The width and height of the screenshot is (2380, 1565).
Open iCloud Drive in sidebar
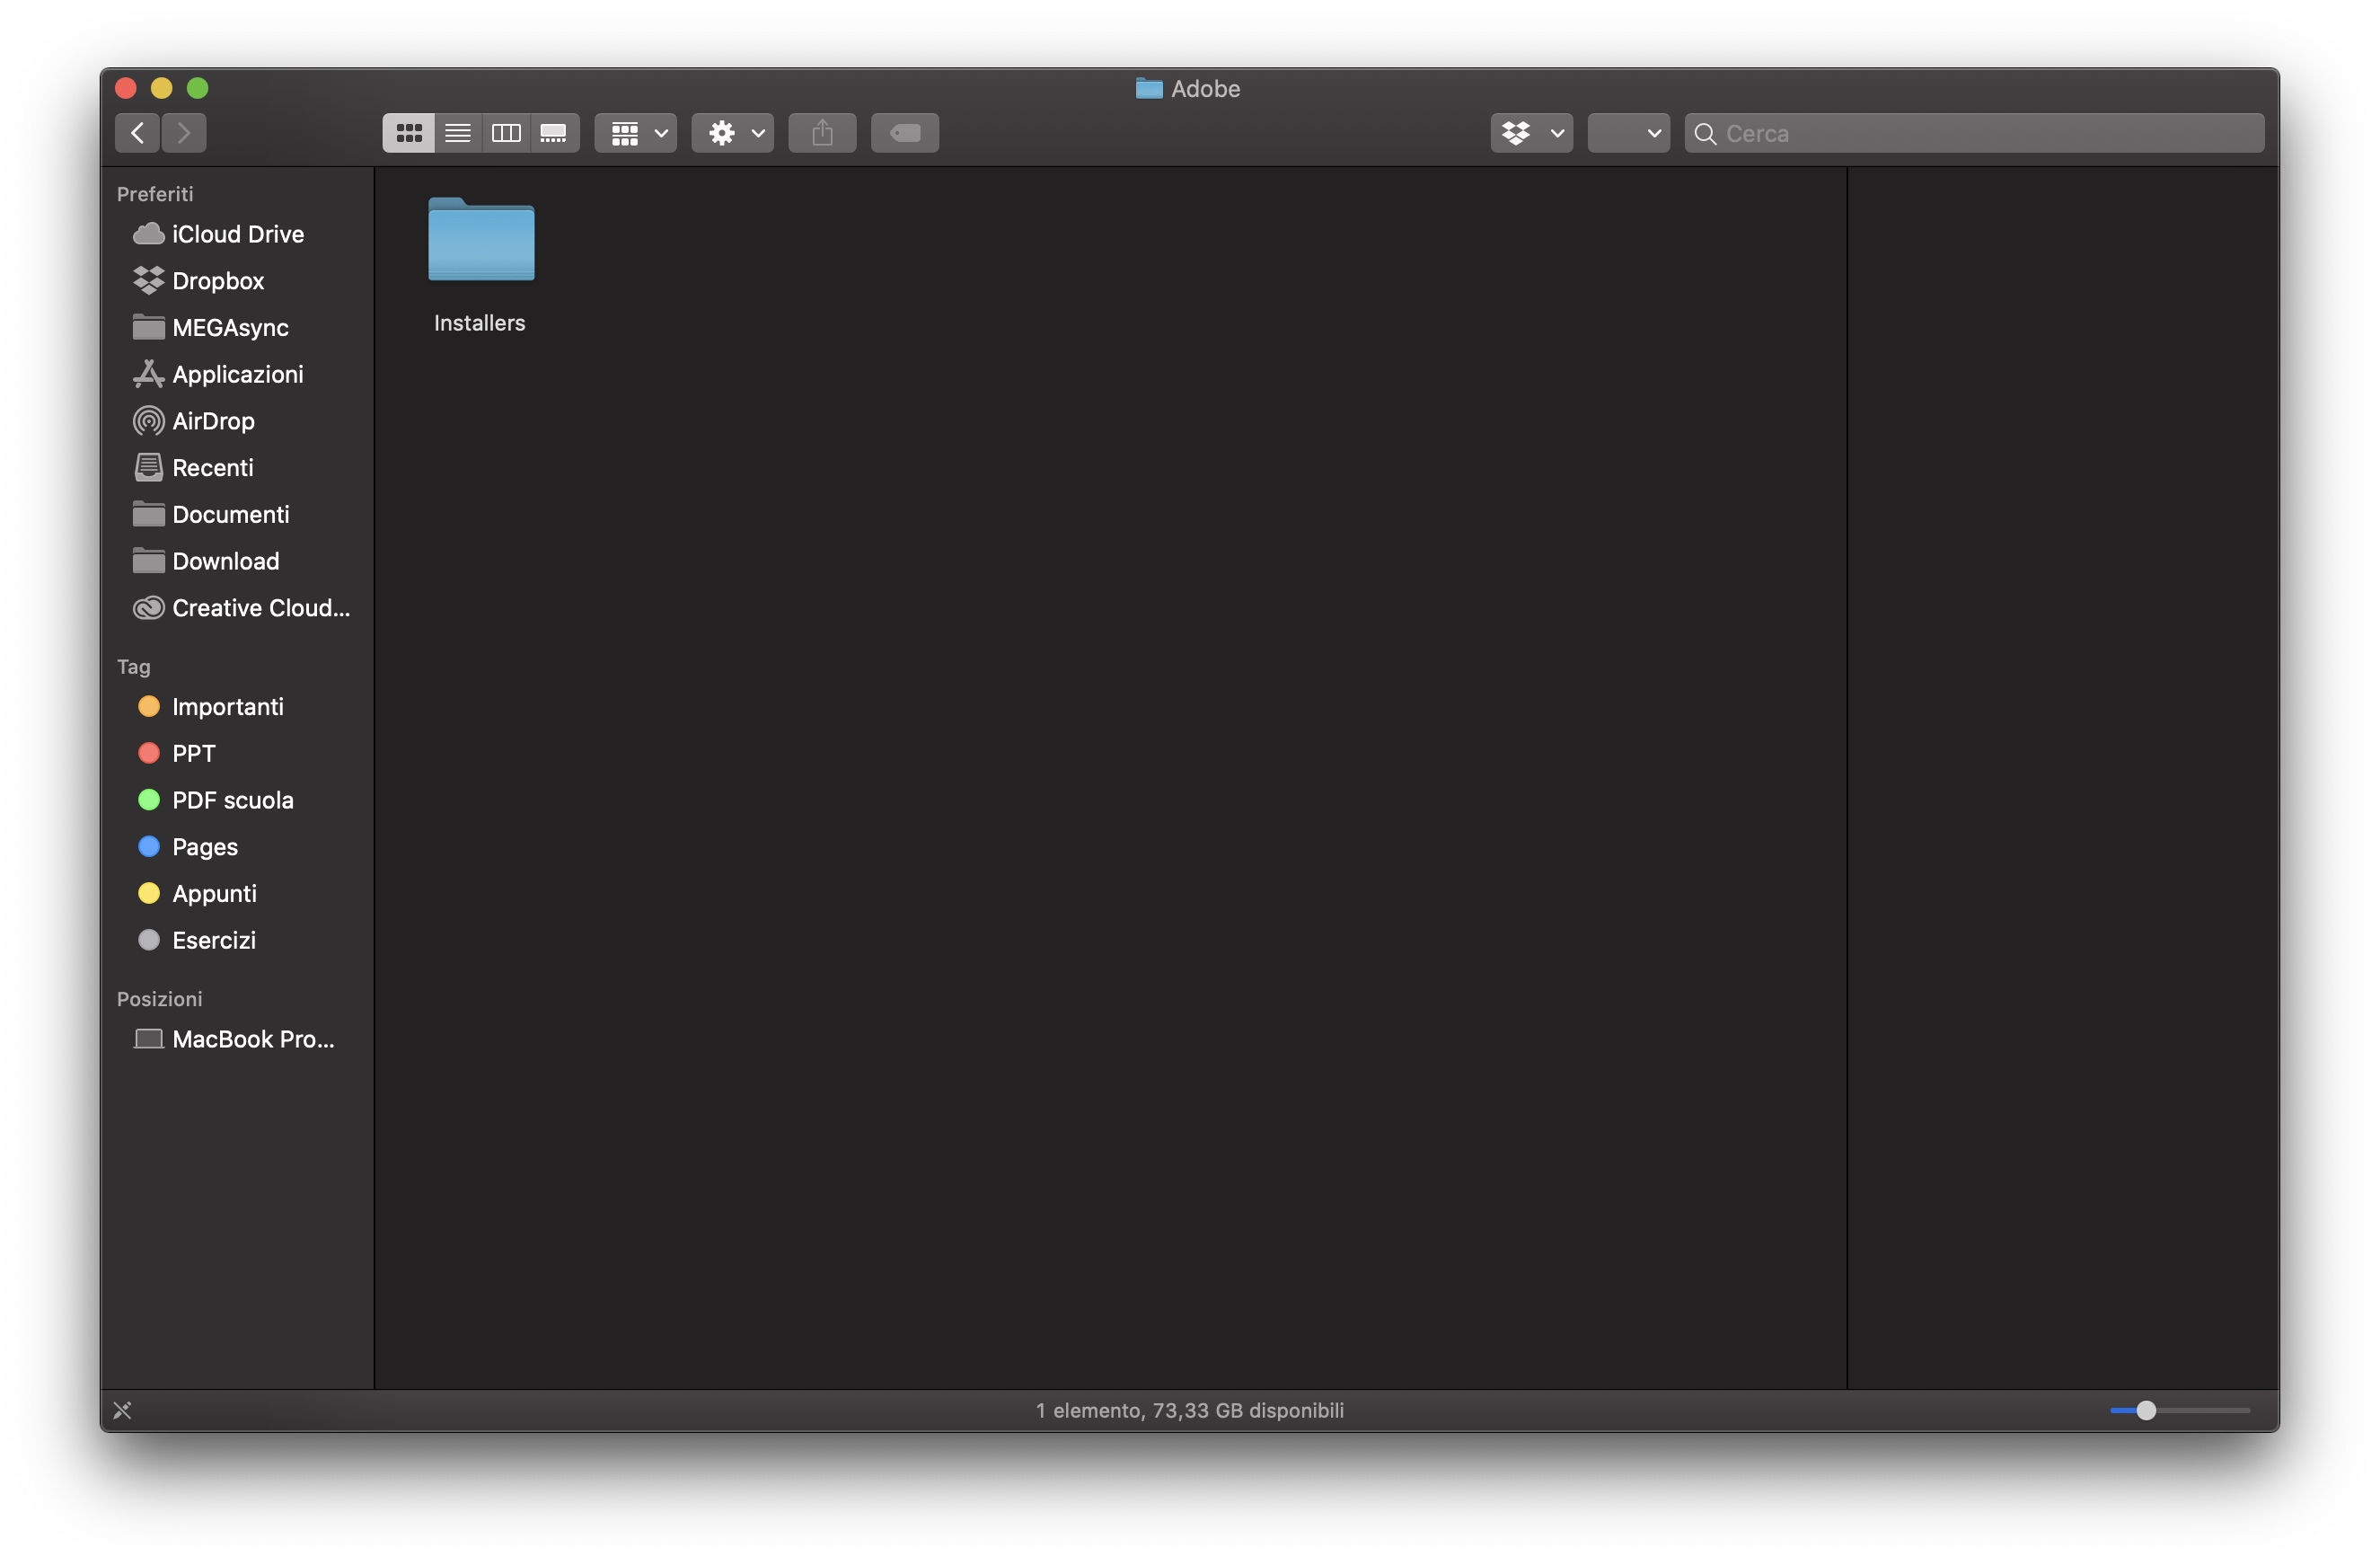237,234
